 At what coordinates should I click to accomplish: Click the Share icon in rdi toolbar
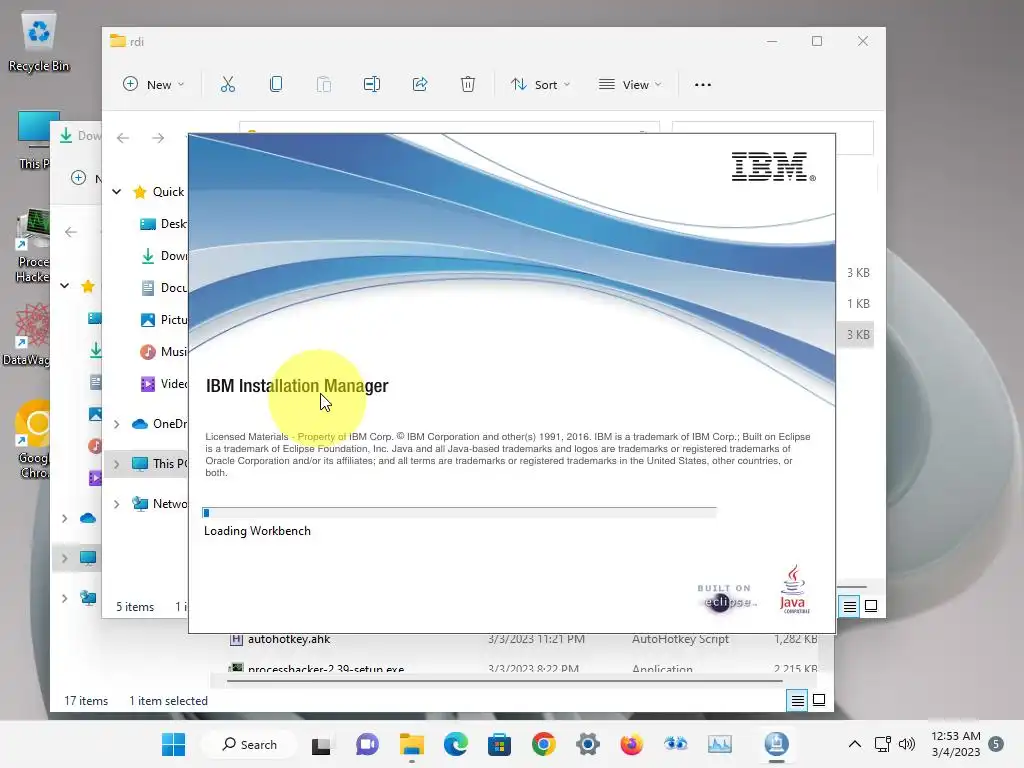[x=420, y=84]
